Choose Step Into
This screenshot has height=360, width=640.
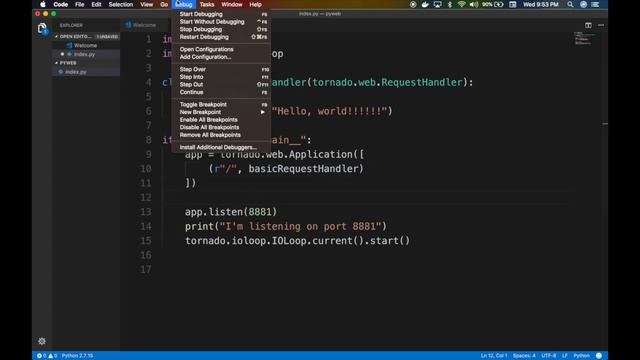coord(221,77)
